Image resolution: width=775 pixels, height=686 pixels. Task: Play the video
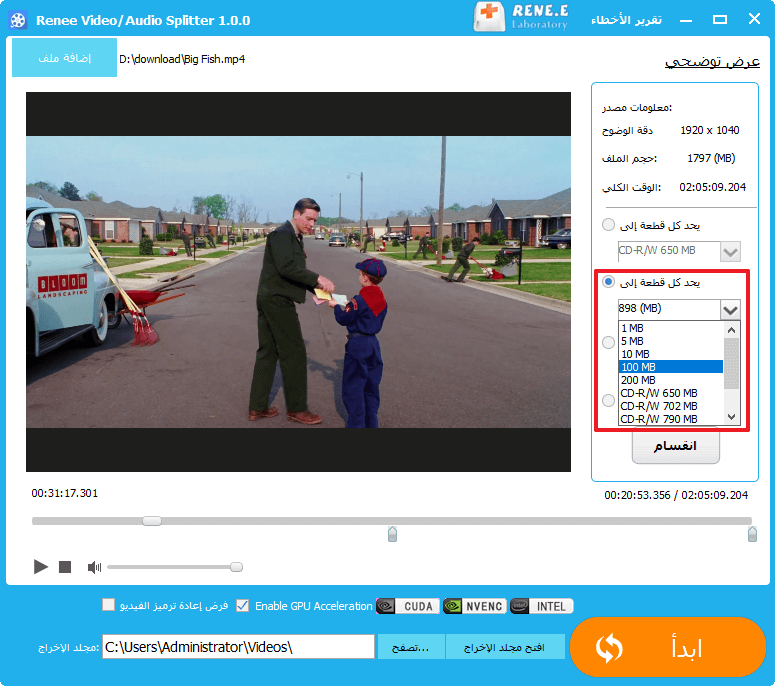pos(41,566)
